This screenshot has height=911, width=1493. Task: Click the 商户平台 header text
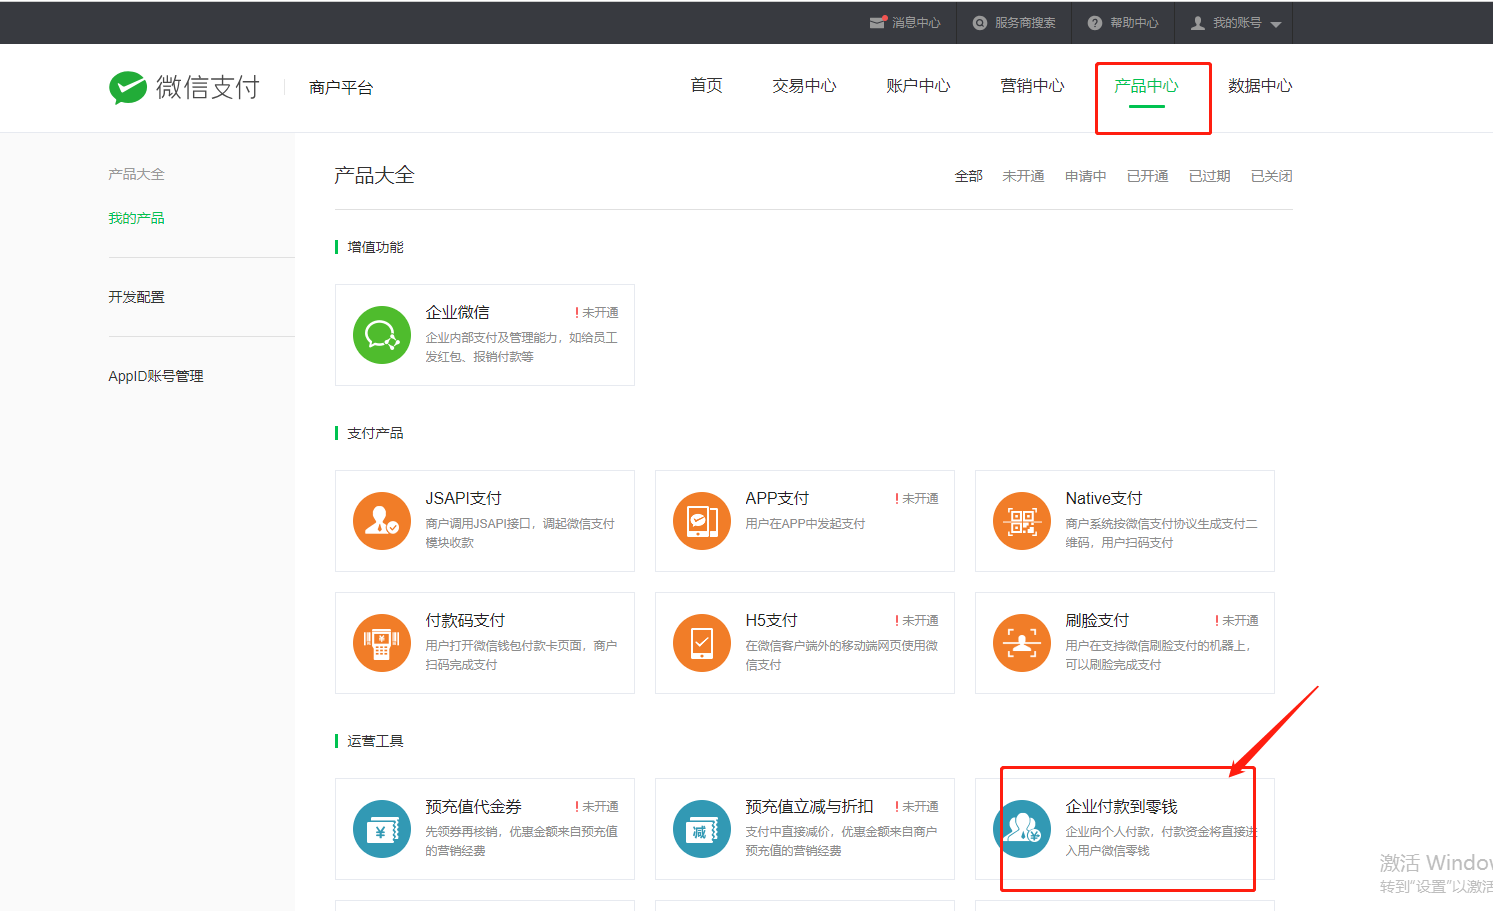pyautogui.click(x=341, y=88)
